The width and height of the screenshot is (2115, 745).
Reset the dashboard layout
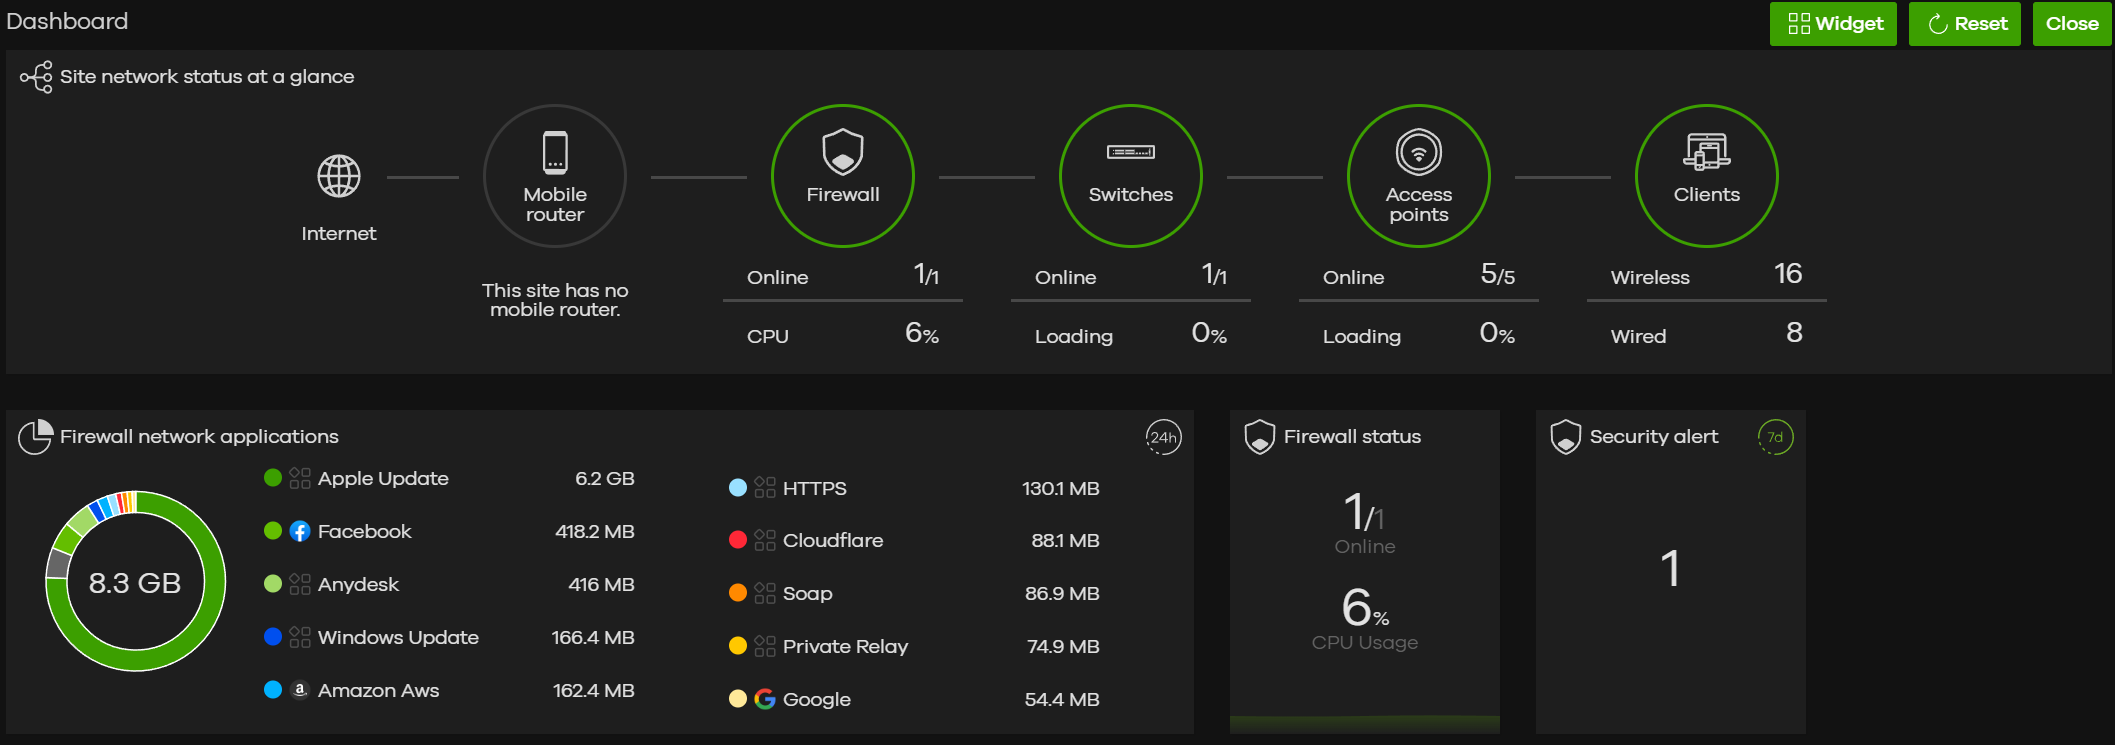(x=1966, y=24)
